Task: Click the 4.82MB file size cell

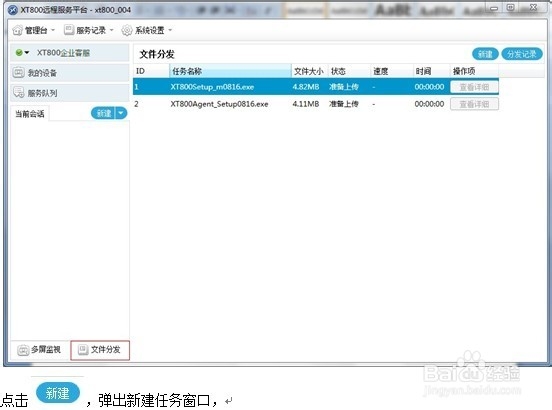Action: (x=306, y=87)
